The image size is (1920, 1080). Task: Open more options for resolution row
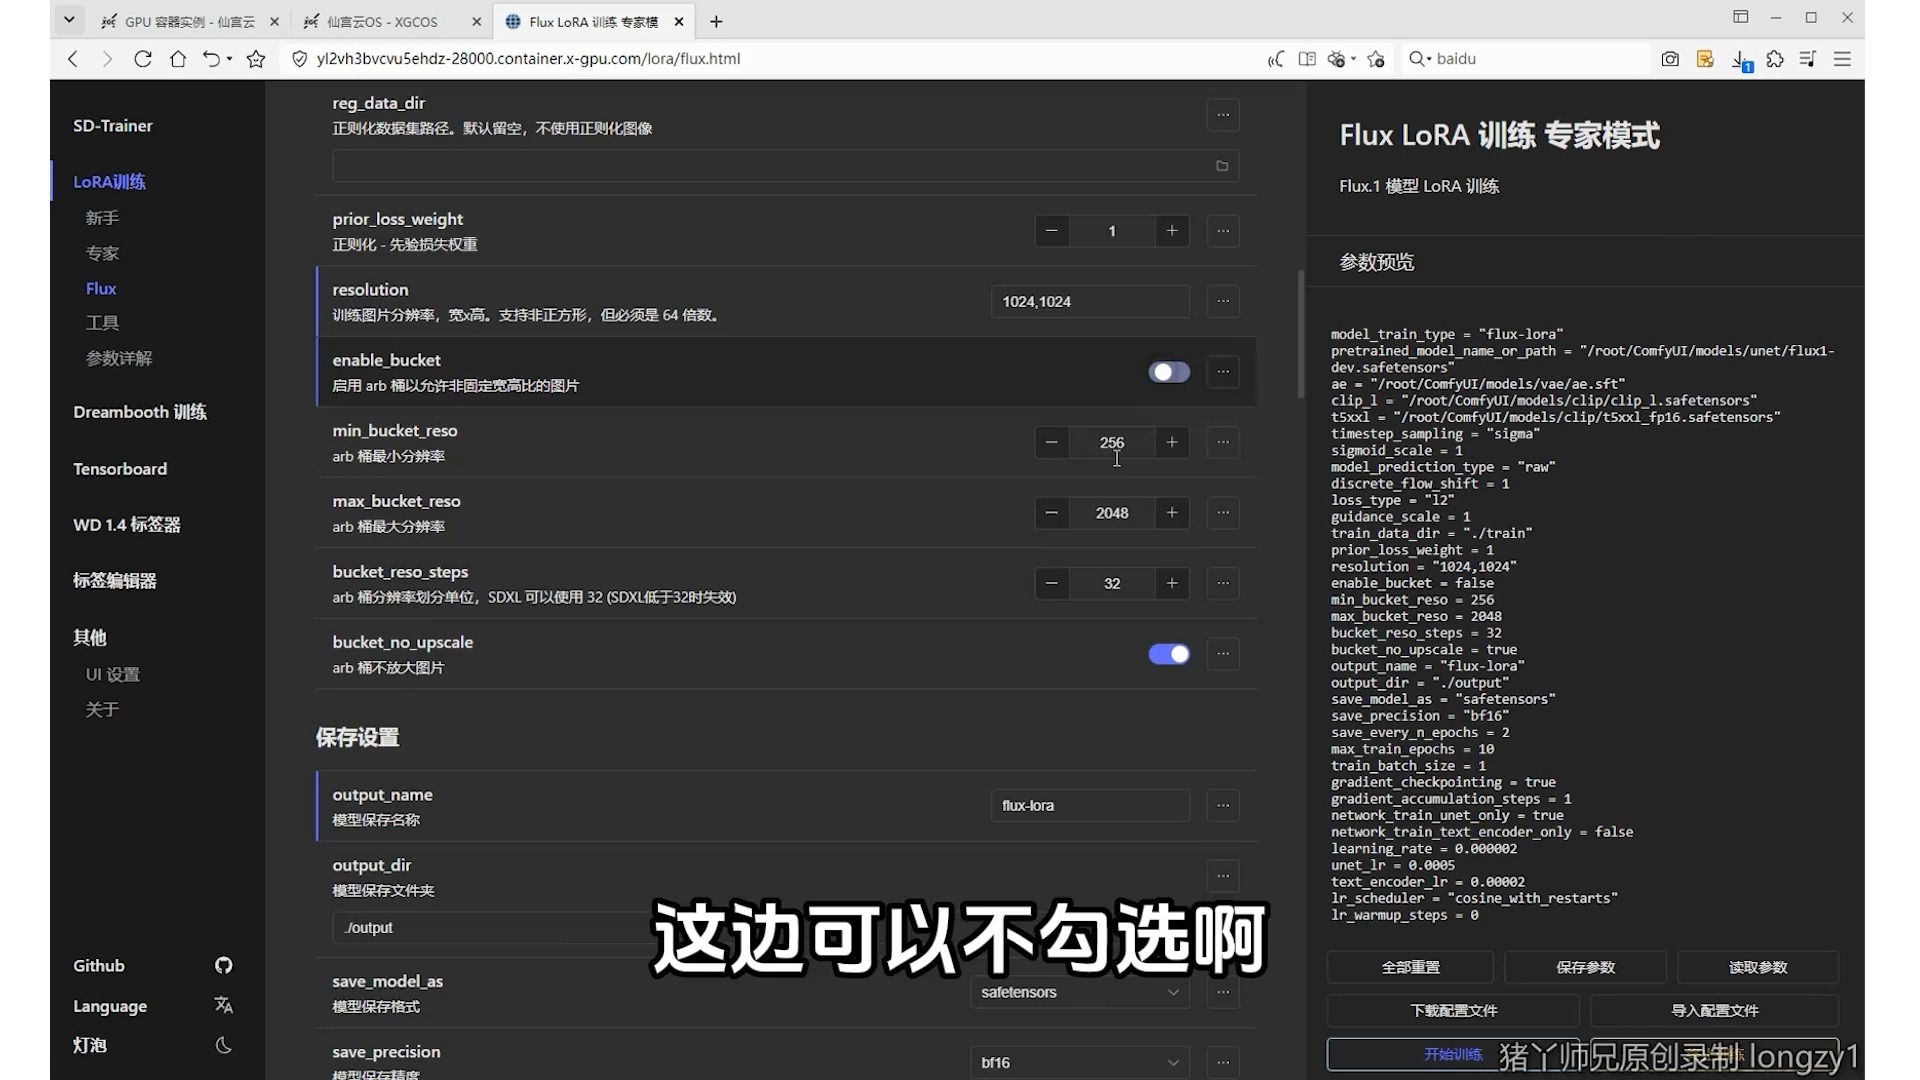pyautogui.click(x=1223, y=301)
